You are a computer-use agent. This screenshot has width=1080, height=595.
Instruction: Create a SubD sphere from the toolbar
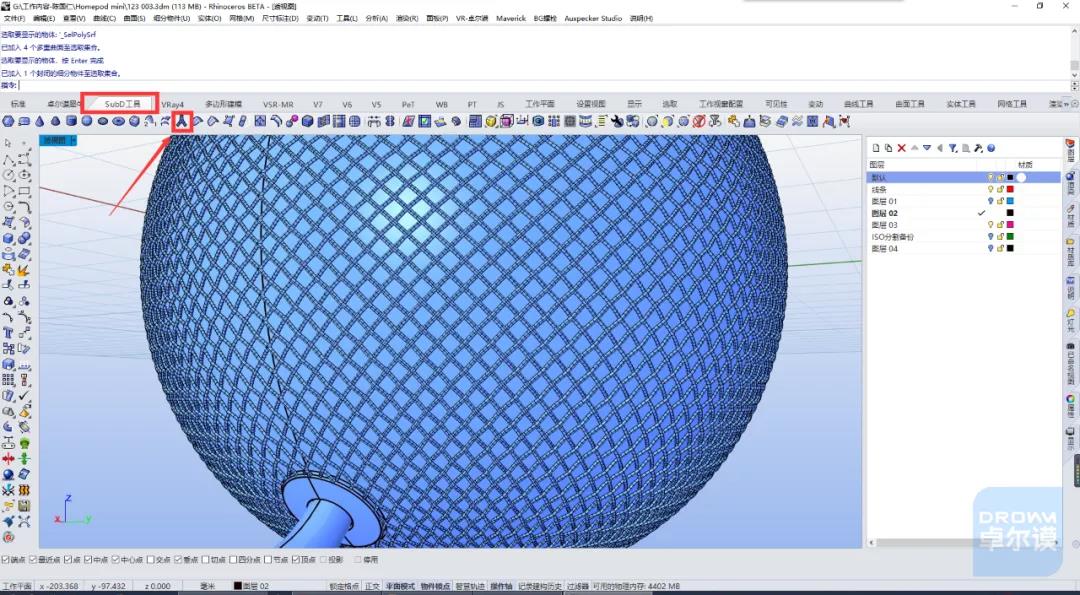click(x=87, y=121)
